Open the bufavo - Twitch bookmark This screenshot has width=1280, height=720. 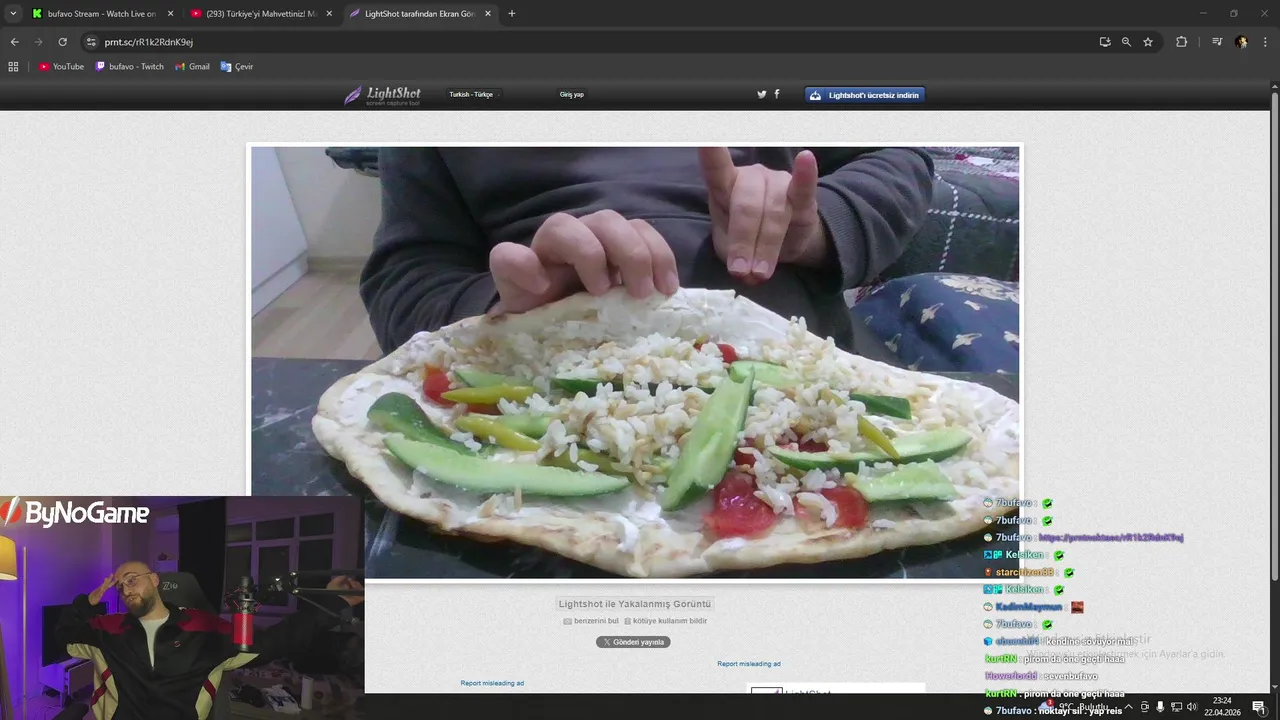click(x=130, y=67)
